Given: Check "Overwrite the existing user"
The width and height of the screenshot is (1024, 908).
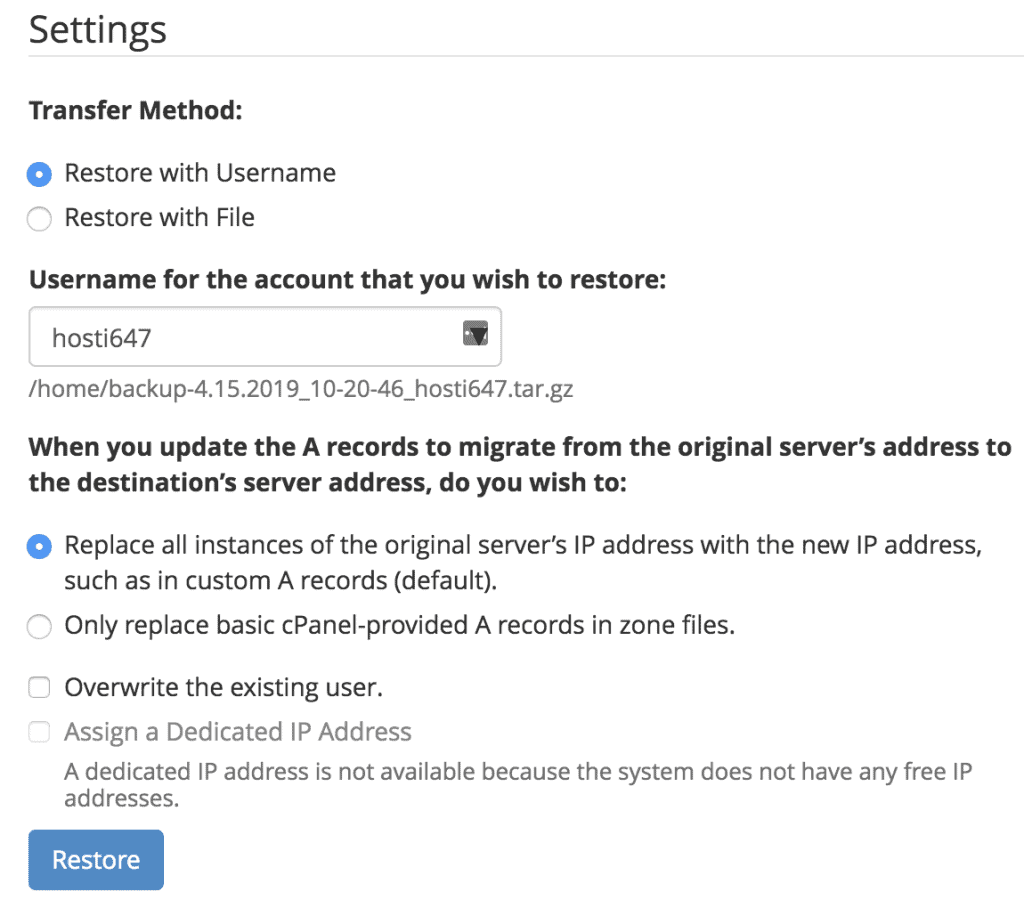Looking at the screenshot, I should (38, 687).
